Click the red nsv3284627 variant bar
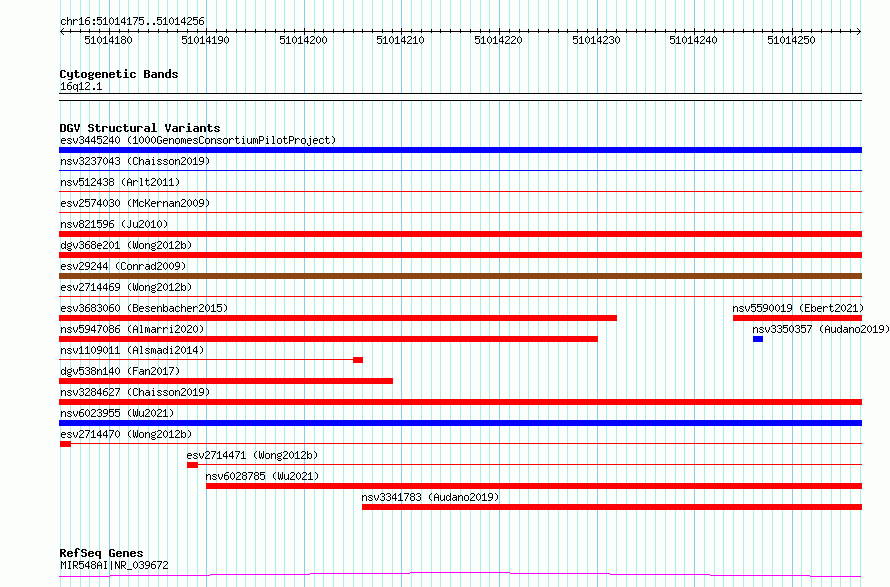Screen dimensions: 890x587 [460, 402]
